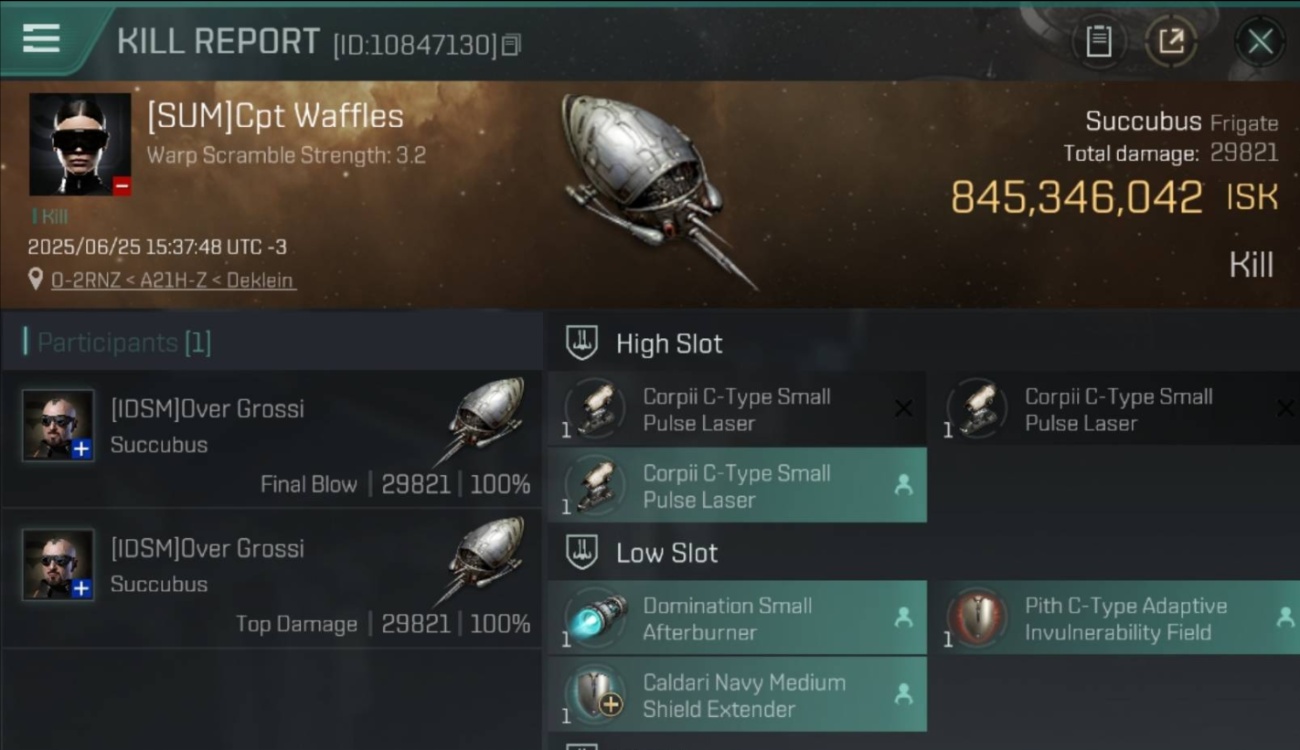The height and width of the screenshot is (750, 1300).
Task: Open the hamburger menu icon
Action: pyautogui.click(x=41, y=39)
